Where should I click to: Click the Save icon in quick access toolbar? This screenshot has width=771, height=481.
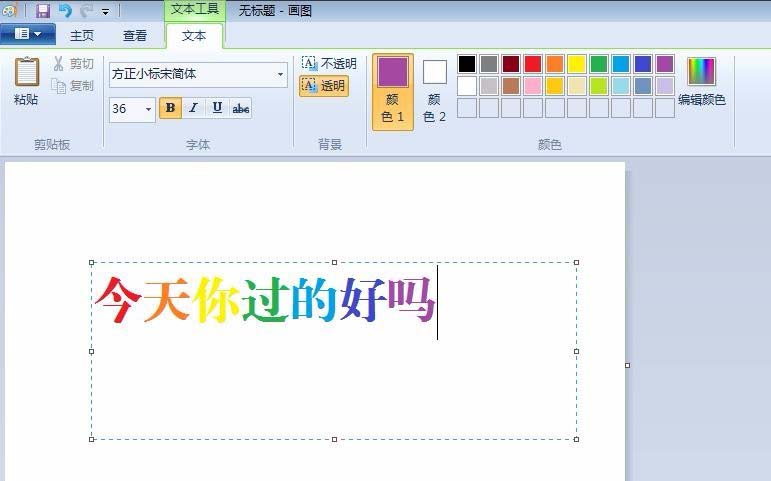tap(43, 10)
